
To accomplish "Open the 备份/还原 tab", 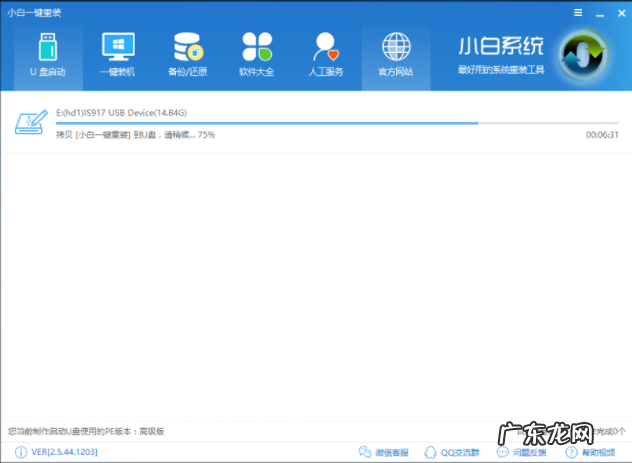I will pos(188,57).
